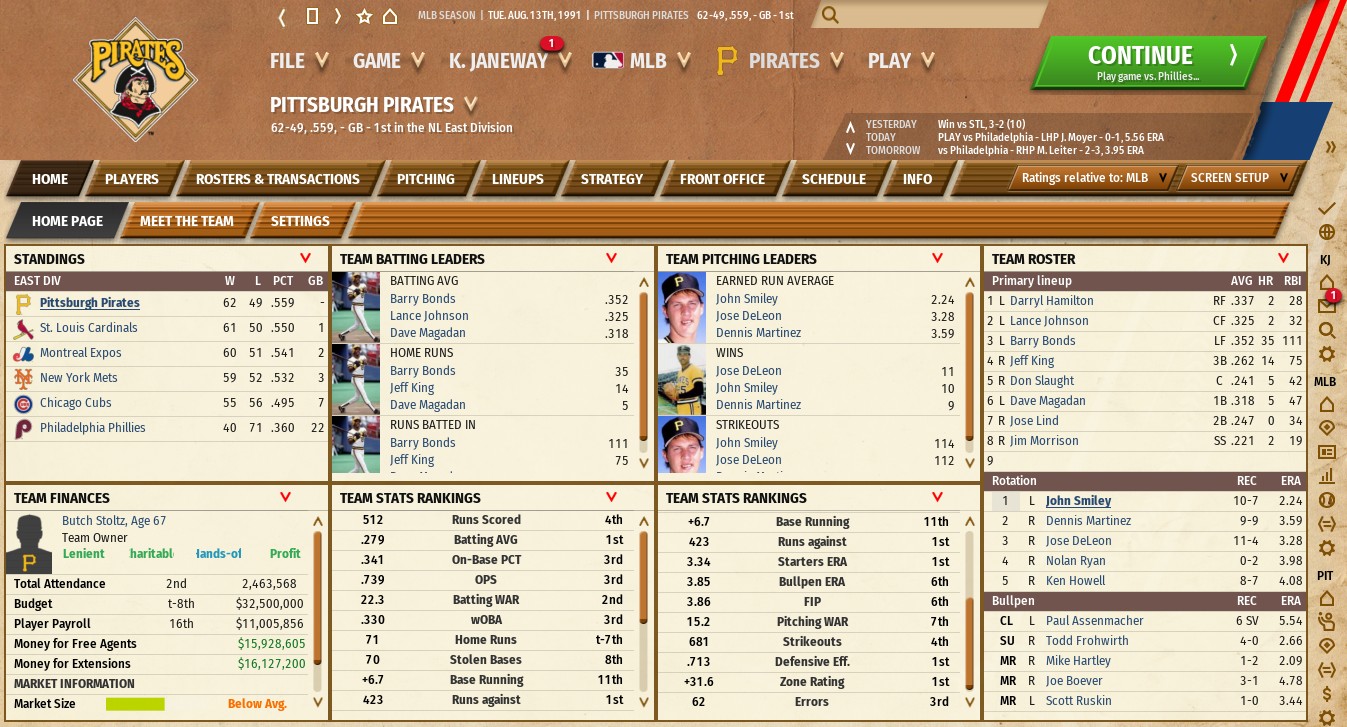Click the home icon beside the star

click(390, 16)
